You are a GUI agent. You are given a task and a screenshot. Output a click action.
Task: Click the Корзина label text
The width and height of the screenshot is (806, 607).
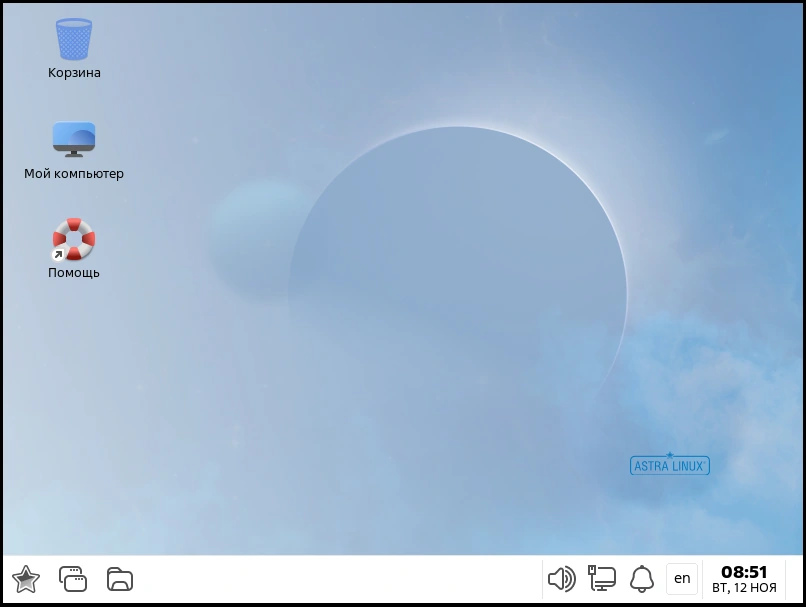tap(74, 73)
